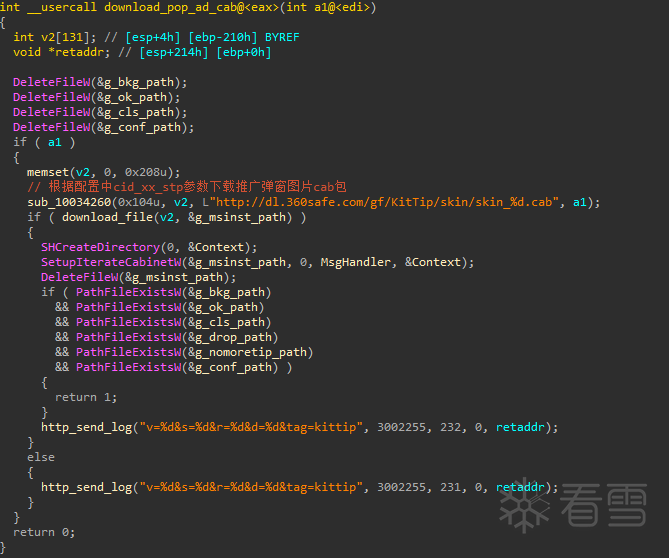Viewport: 669px width, 558px height.
Task: Click DeleteFileW on the g_bkg_path line
Action: point(52,82)
